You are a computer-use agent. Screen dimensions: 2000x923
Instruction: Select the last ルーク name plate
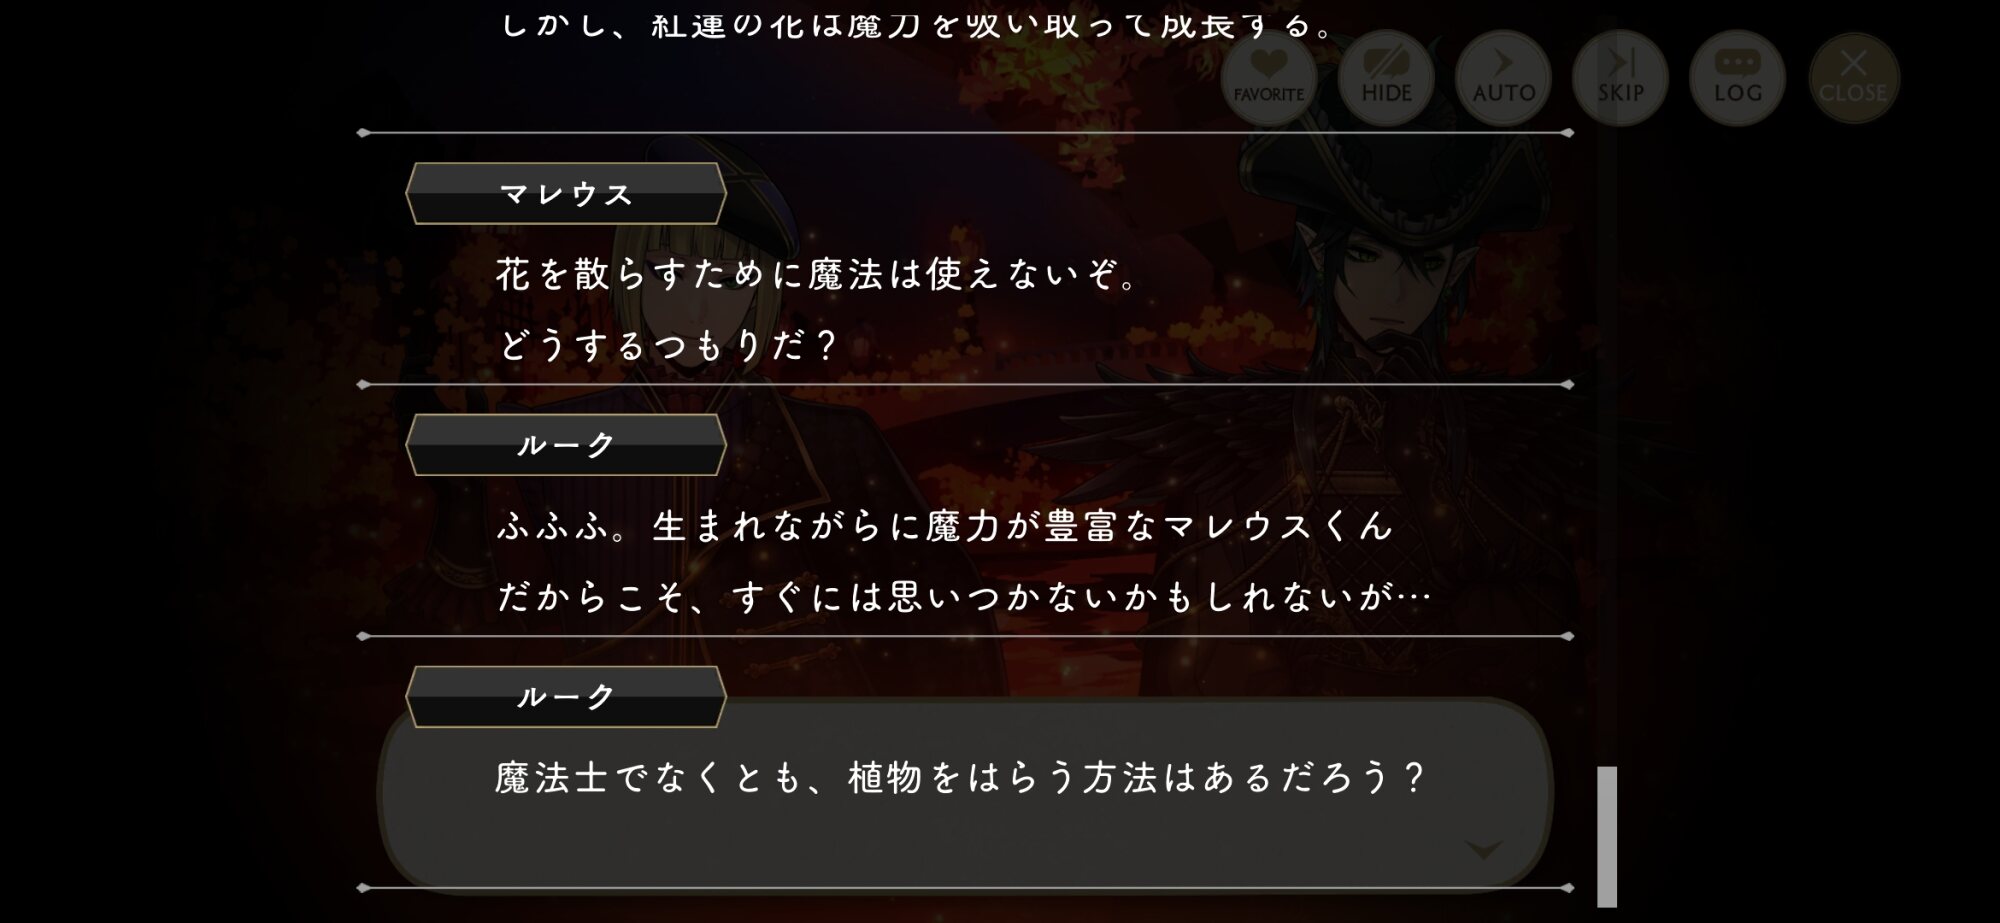566,696
